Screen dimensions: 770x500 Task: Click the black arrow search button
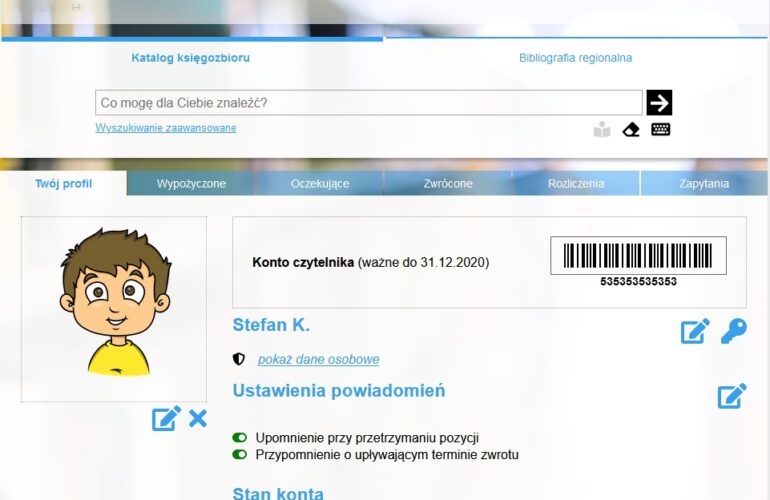click(659, 103)
